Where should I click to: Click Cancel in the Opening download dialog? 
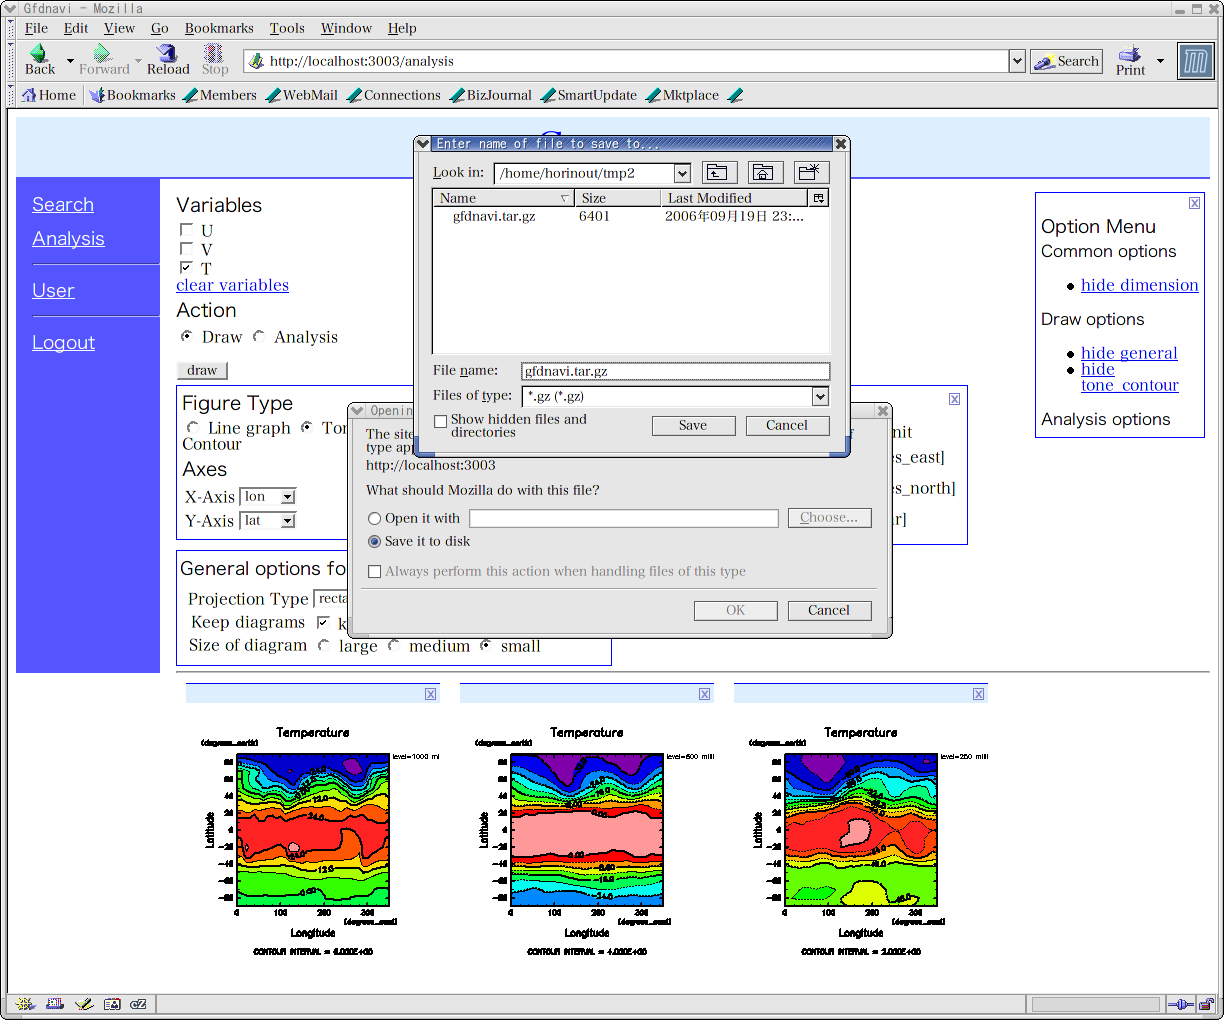[829, 610]
